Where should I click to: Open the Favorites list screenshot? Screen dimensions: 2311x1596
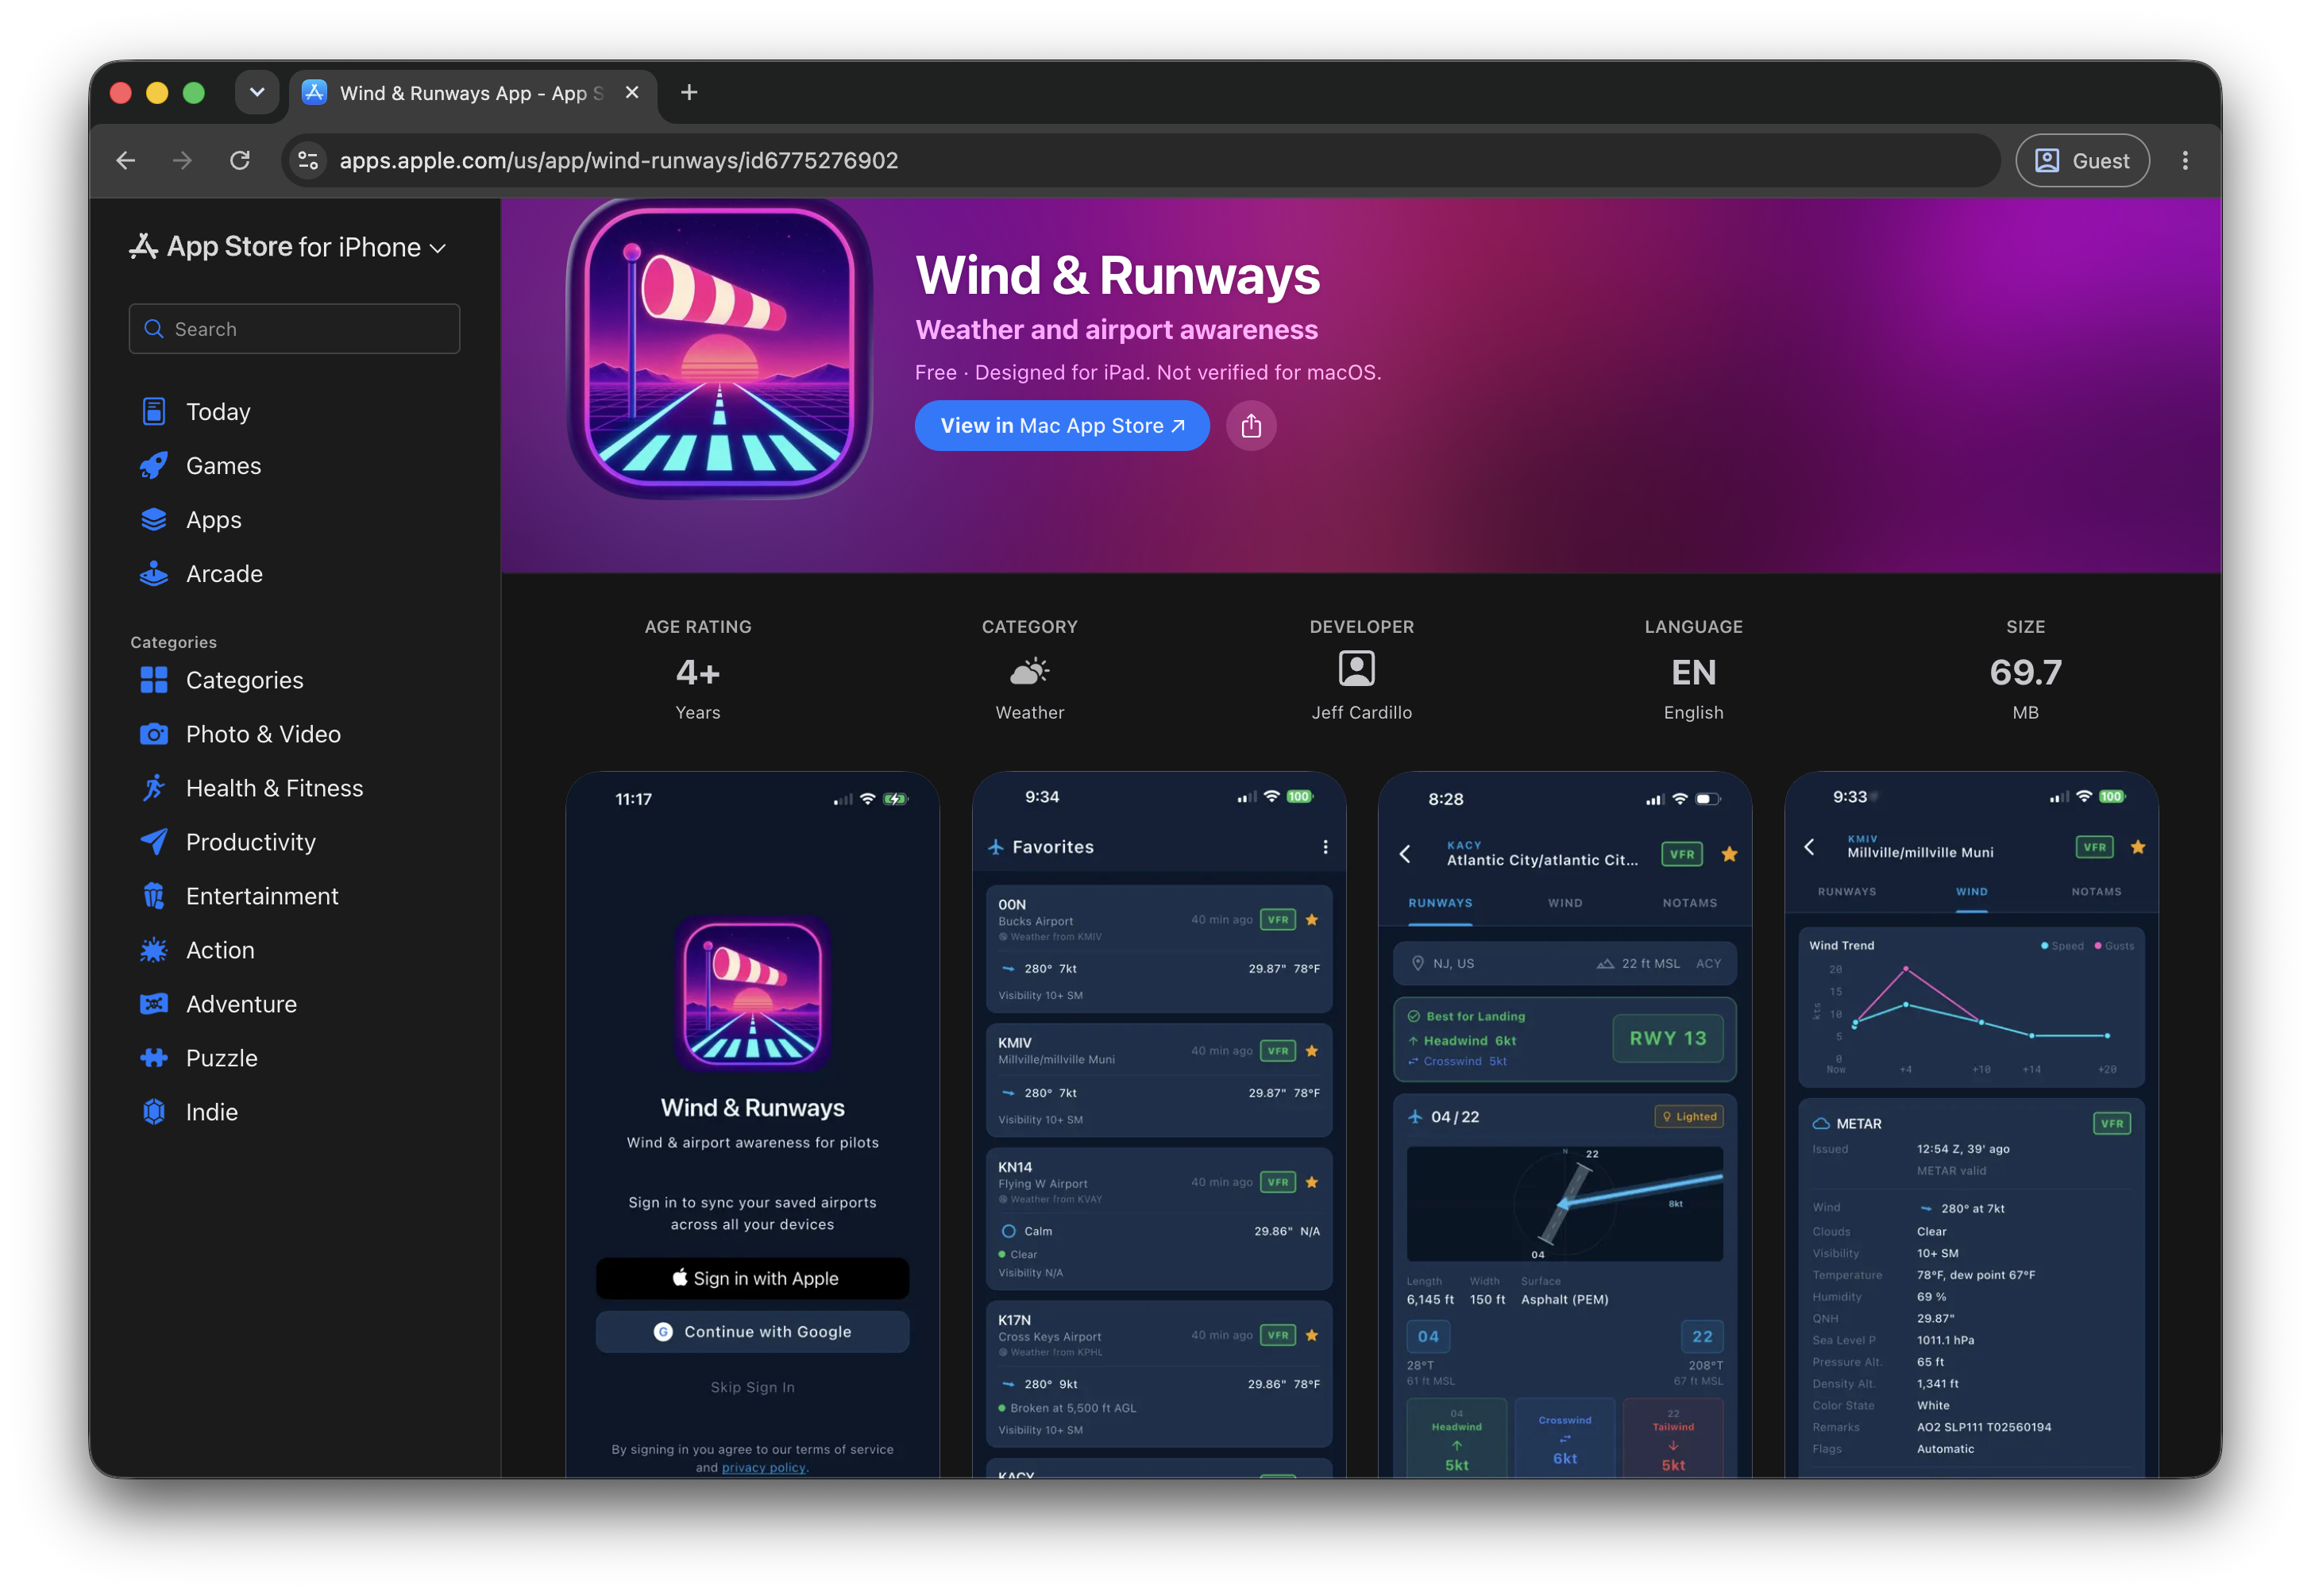(x=1158, y=1124)
